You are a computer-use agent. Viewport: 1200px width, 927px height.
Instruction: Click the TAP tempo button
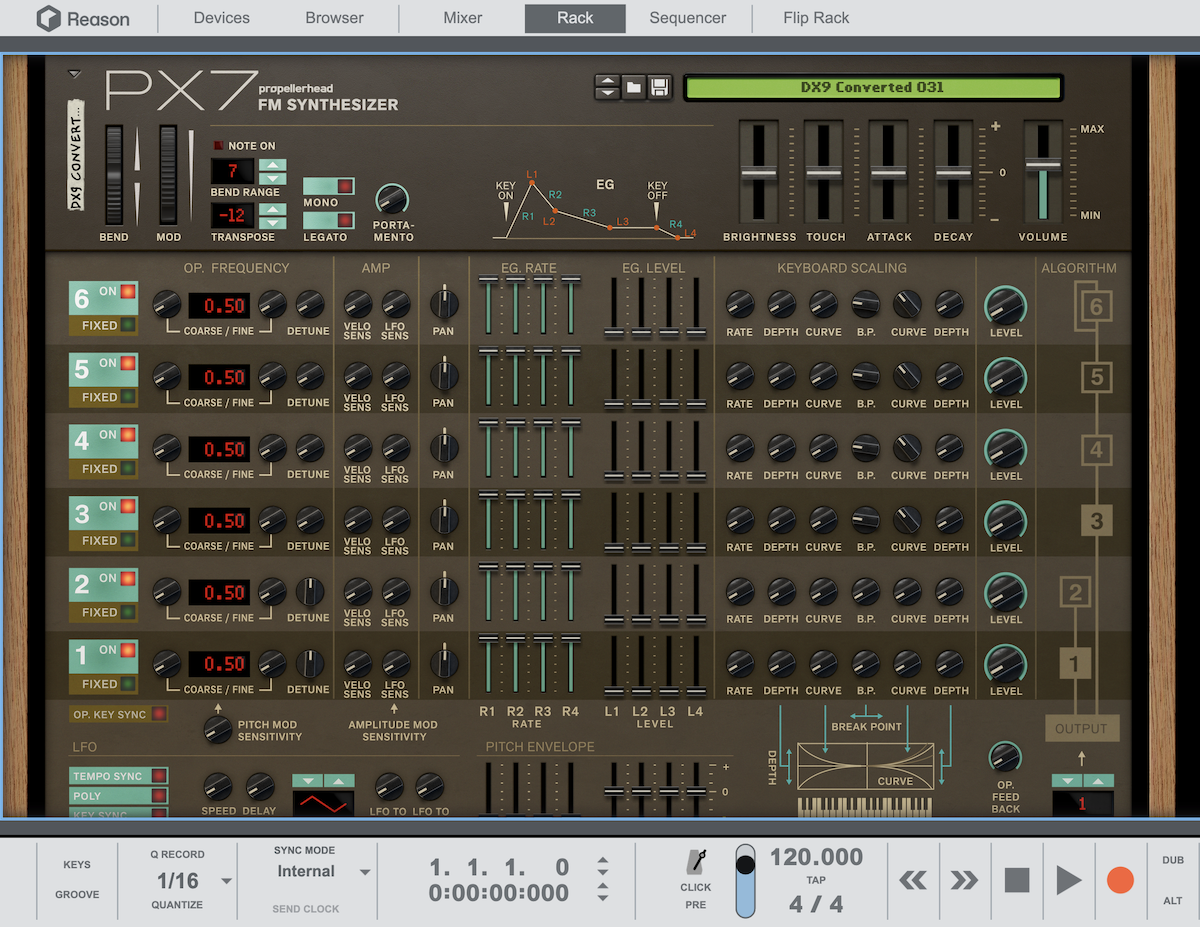tap(816, 881)
